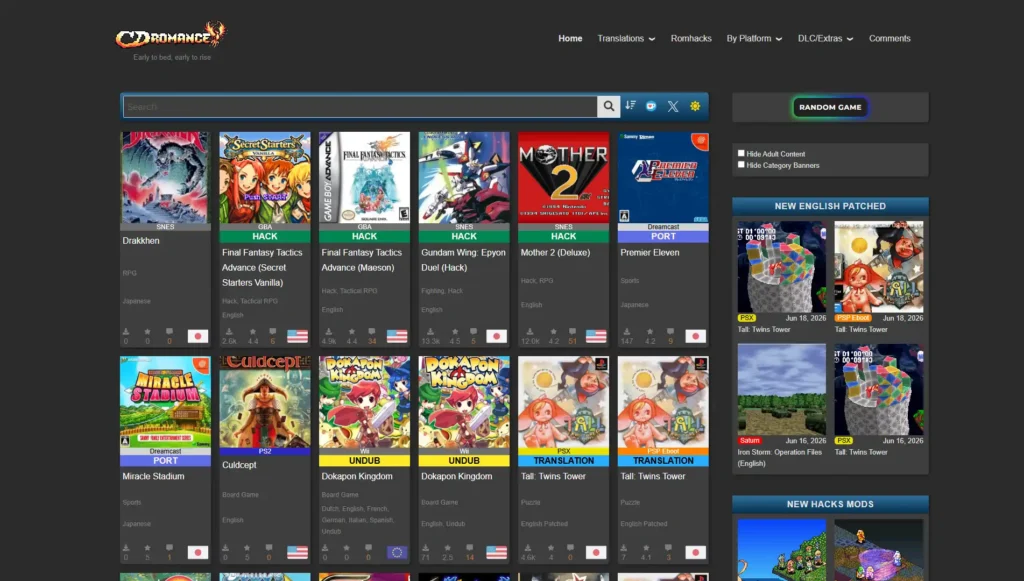The width and height of the screenshot is (1024, 581).
Task: Click HACK banner on Mother 2 card
Action: [x=564, y=236]
